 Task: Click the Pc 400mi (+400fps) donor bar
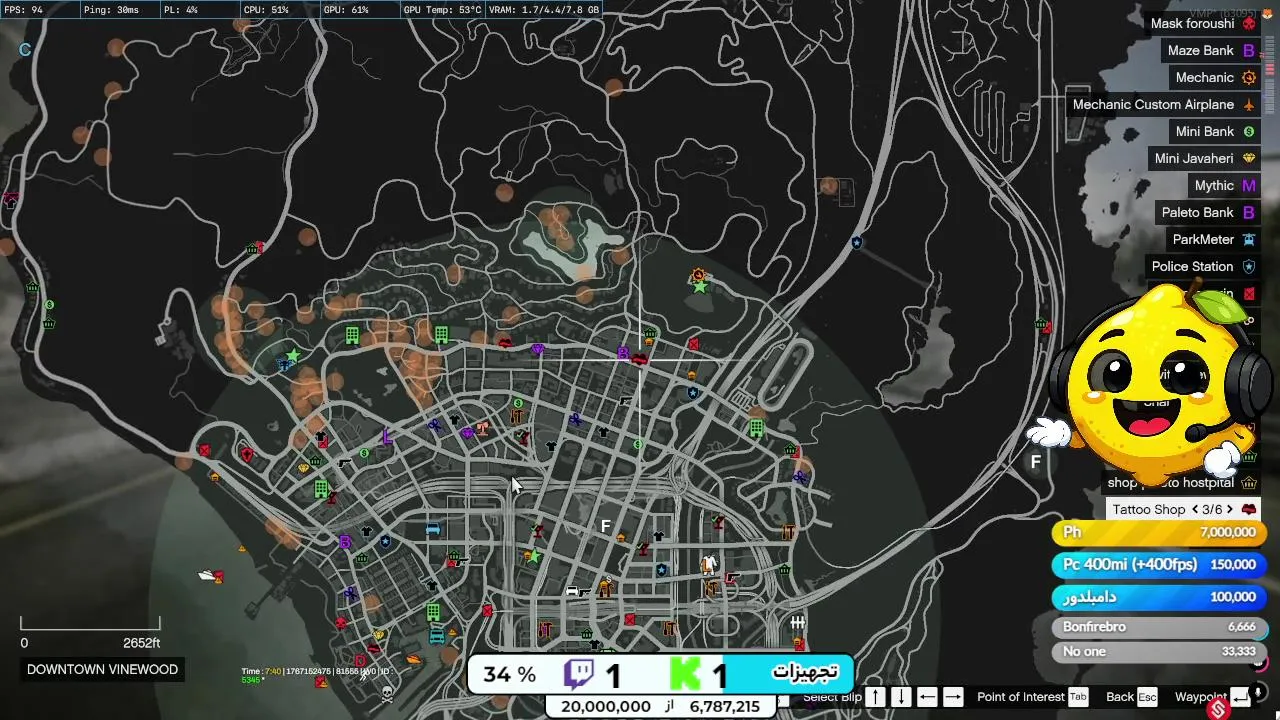pos(1159,565)
